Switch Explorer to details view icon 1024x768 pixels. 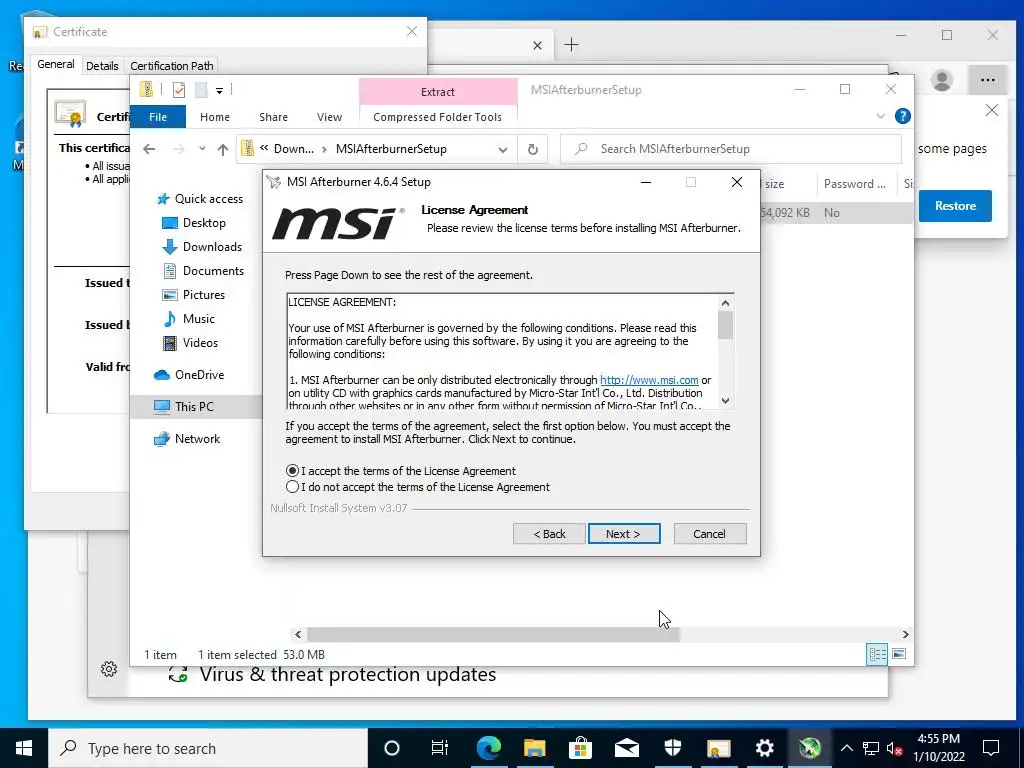tap(877, 654)
